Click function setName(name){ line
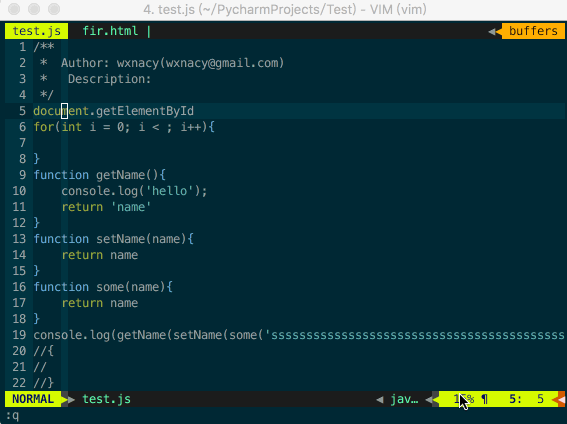The width and height of the screenshot is (567, 424). [114, 239]
